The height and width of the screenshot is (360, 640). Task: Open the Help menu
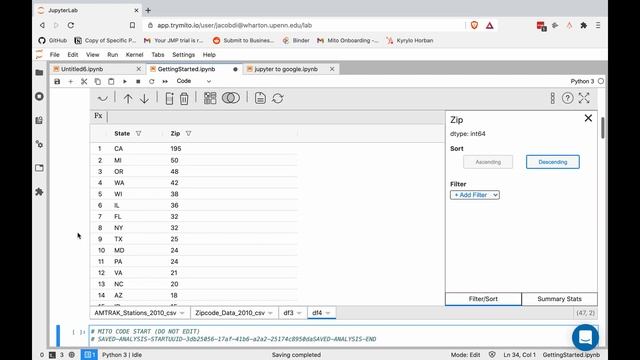coord(209,55)
